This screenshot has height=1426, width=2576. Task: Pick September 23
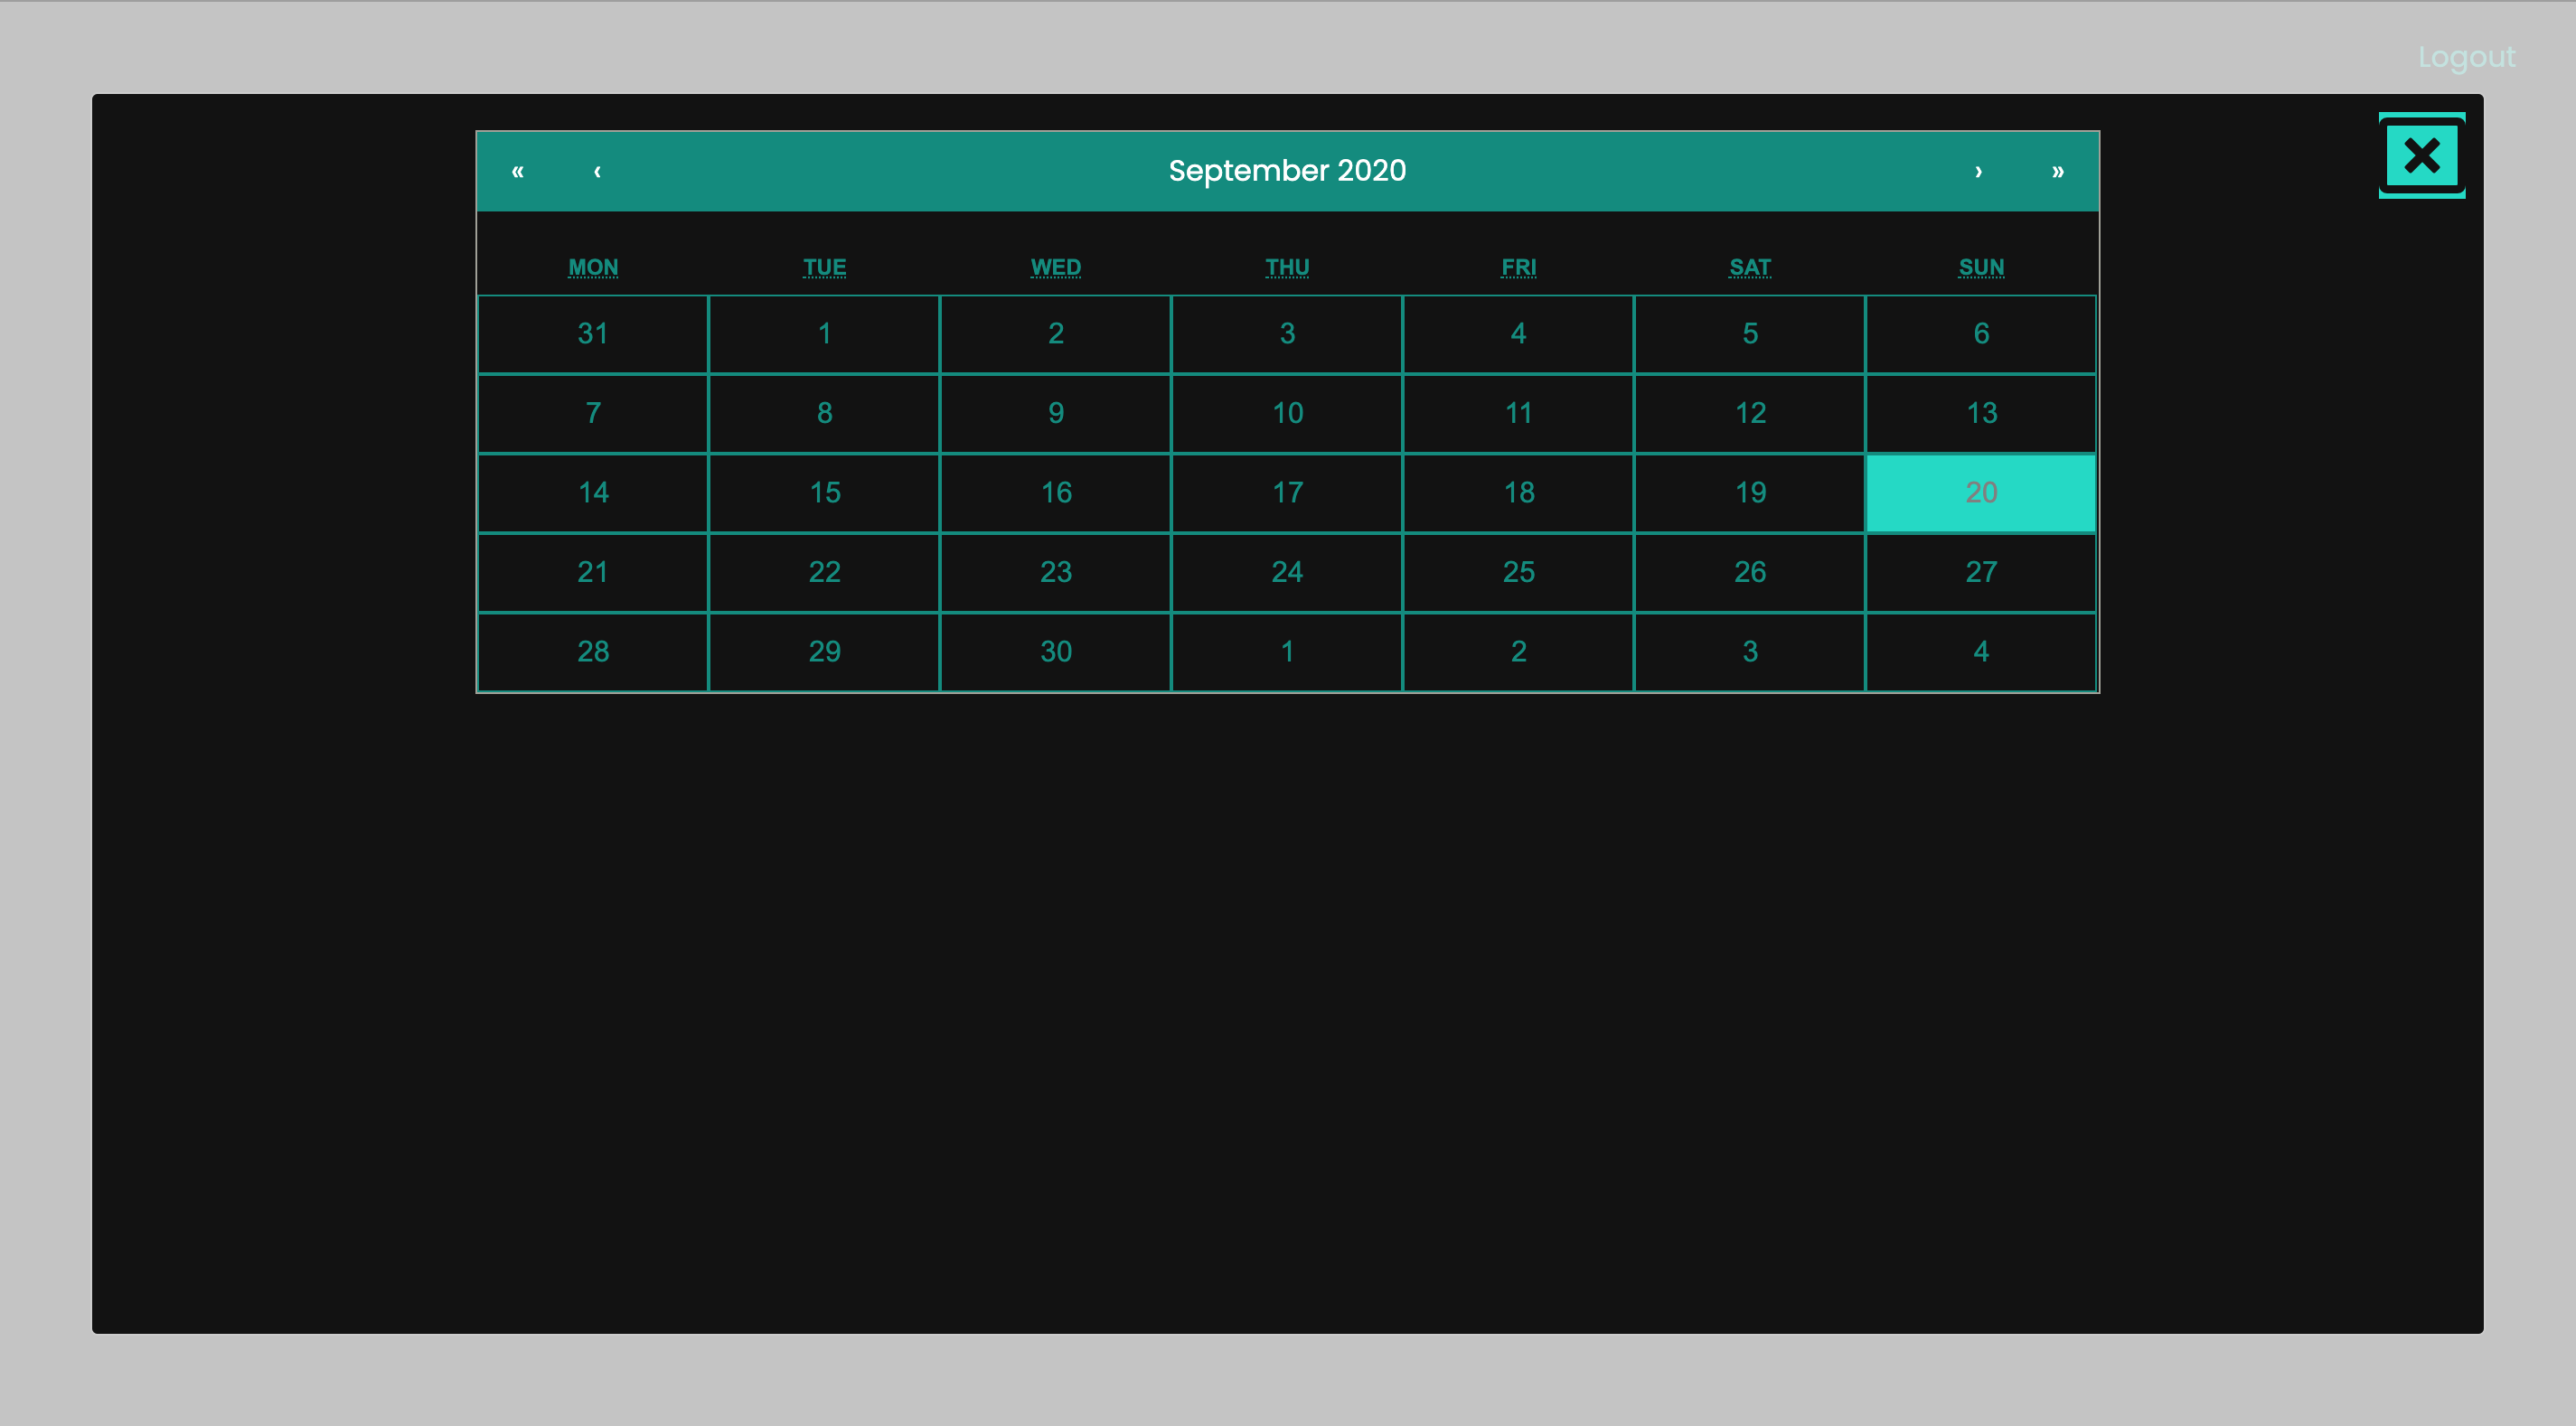1056,572
